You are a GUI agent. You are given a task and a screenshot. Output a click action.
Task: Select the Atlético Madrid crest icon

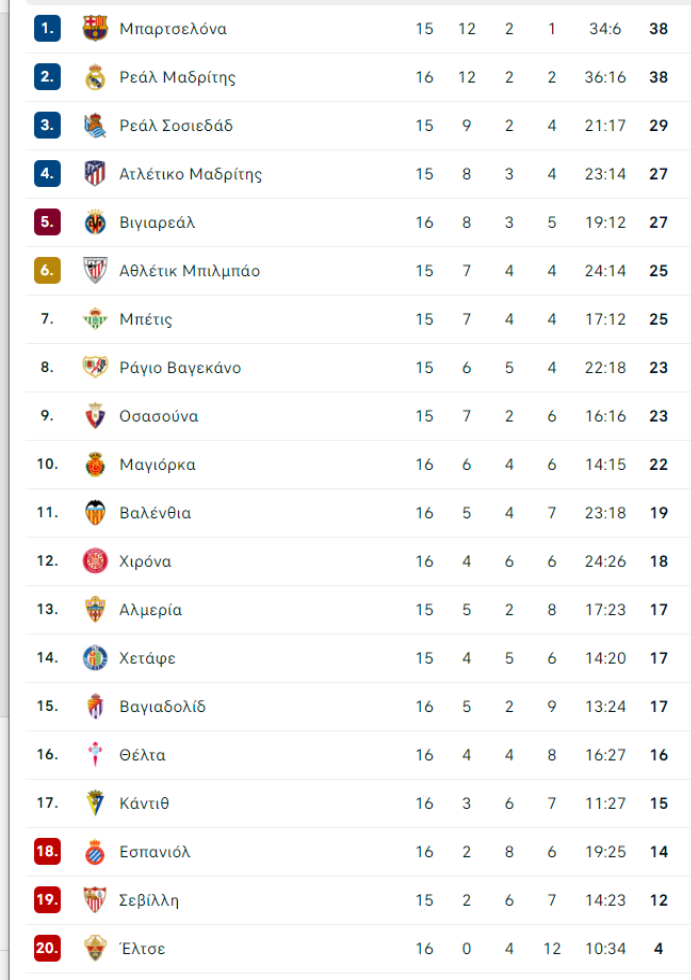point(95,174)
